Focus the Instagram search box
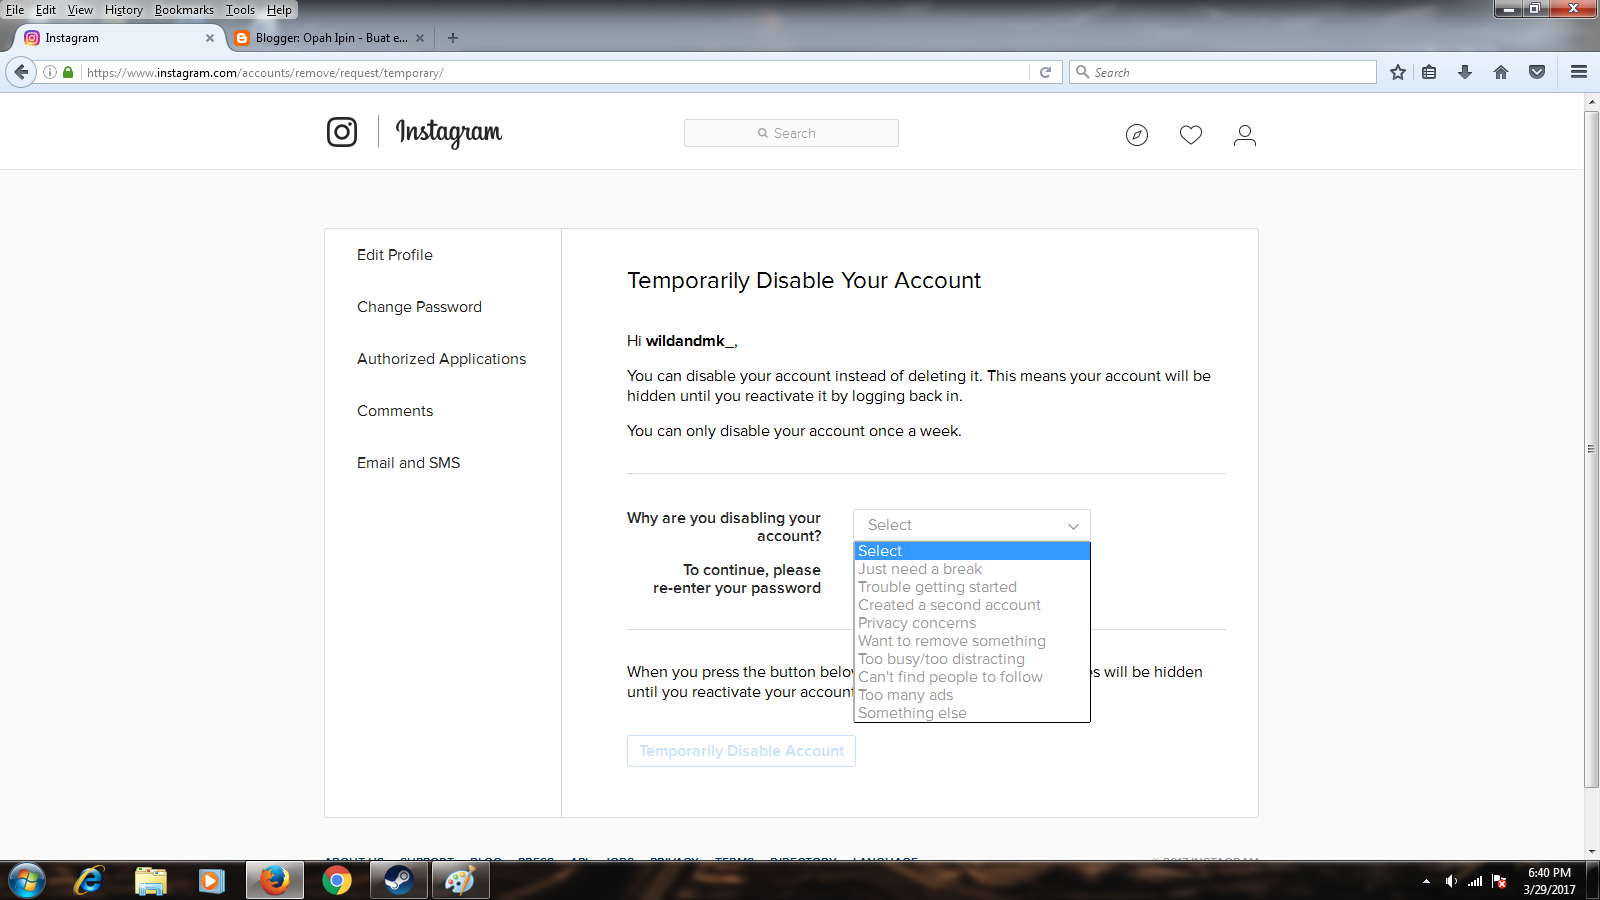The width and height of the screenshot is (1600, 900). 791,133
